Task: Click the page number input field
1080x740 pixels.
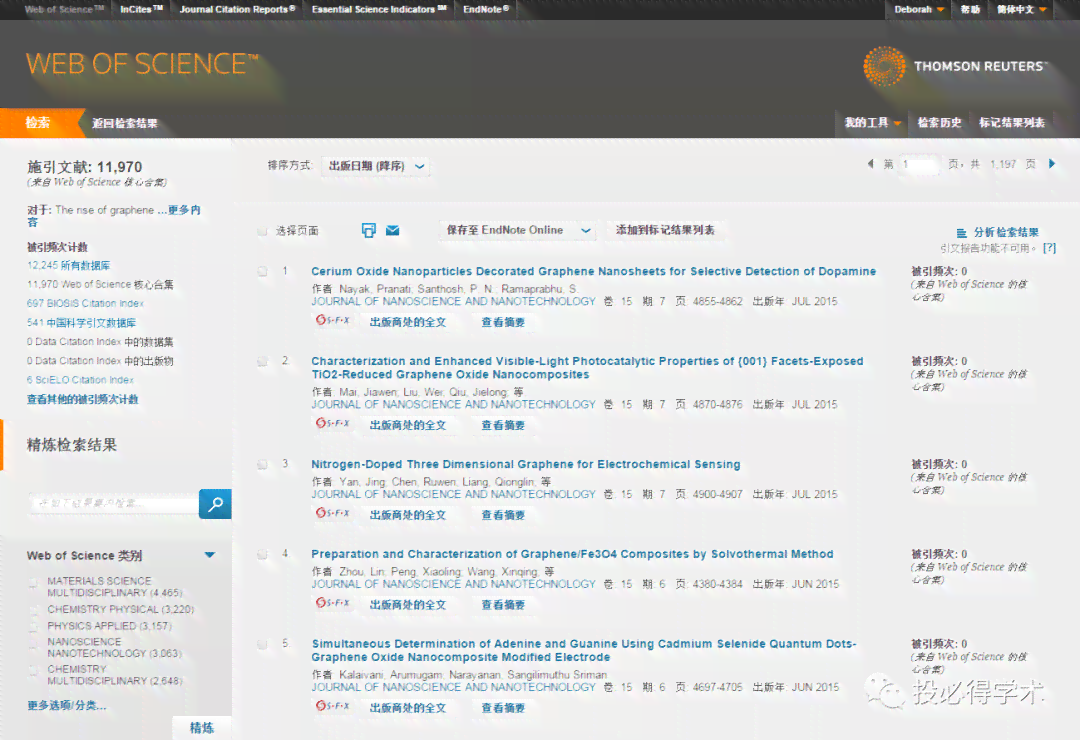Action: 920,164
